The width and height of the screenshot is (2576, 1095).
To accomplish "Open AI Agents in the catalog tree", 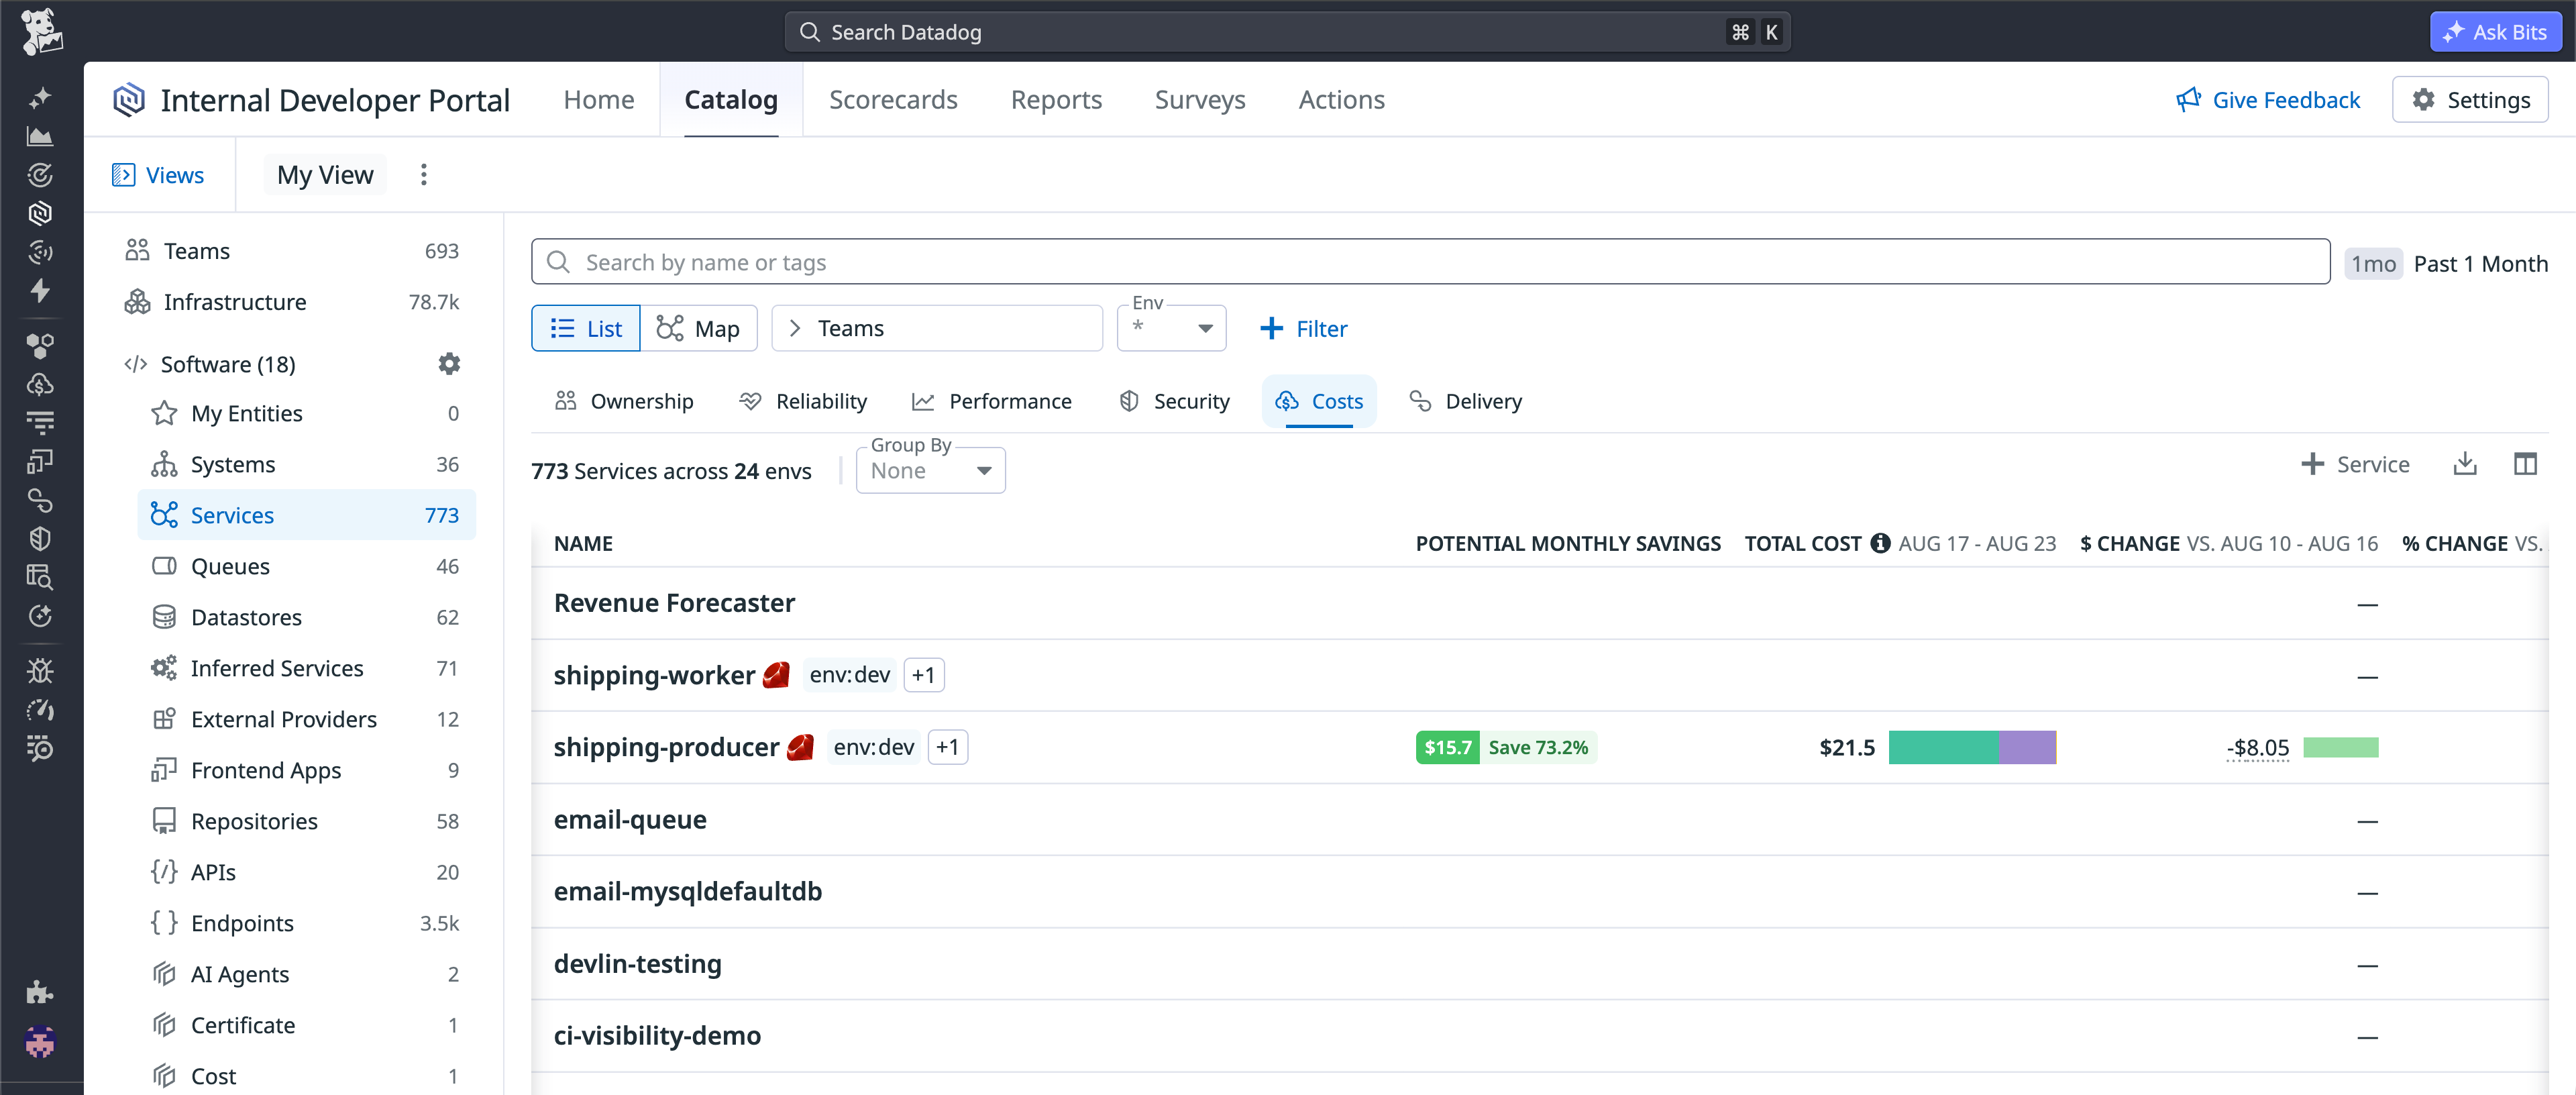I will 306,974.
